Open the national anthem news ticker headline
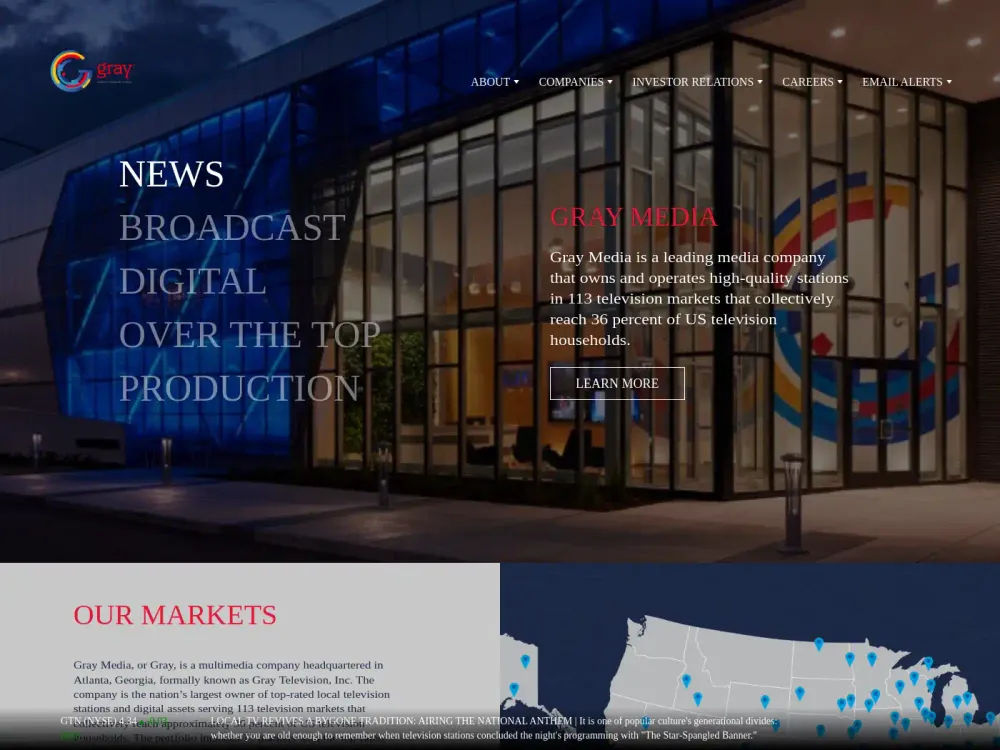This screenshot has height=750, width=1000. tap(391, 720)
